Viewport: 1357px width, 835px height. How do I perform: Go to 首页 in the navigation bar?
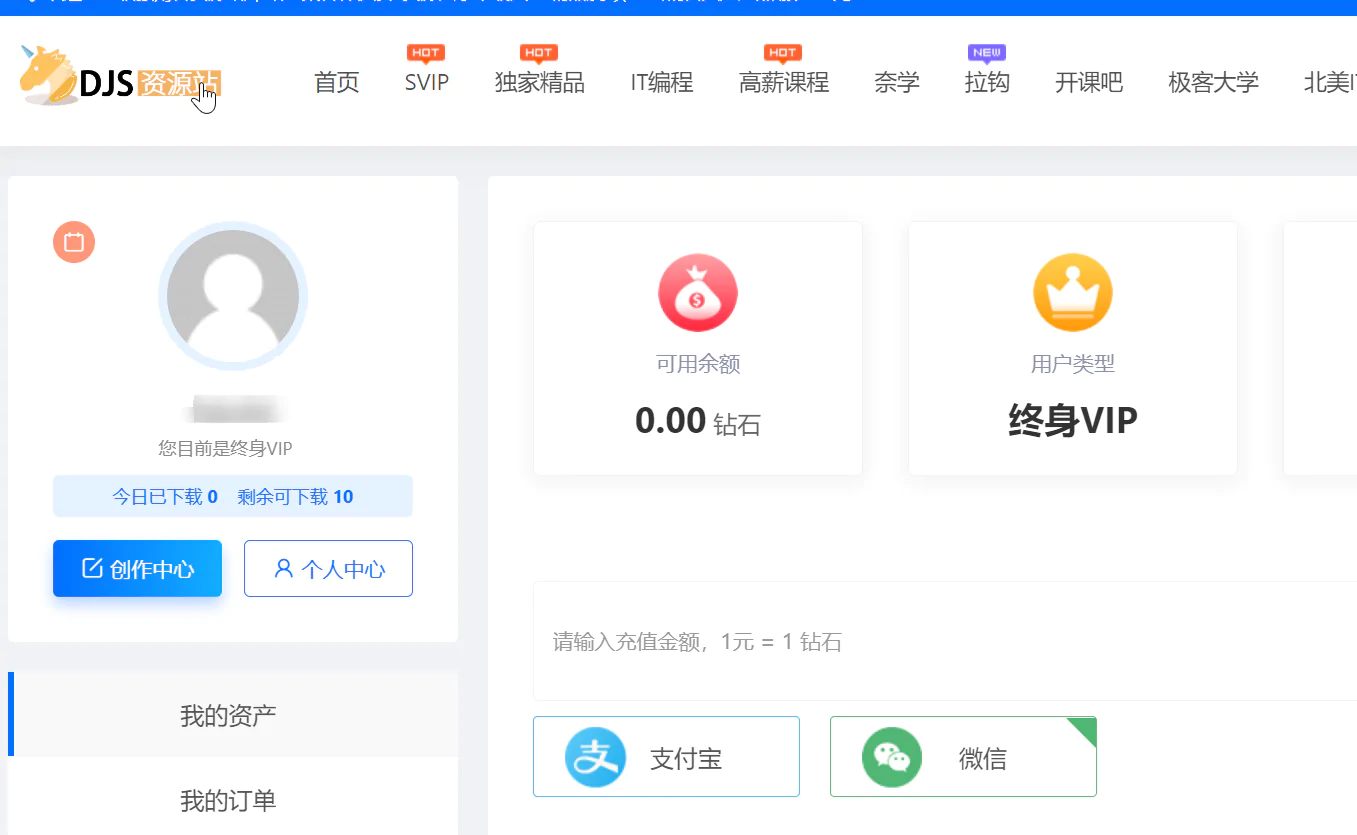click(337, 82)
